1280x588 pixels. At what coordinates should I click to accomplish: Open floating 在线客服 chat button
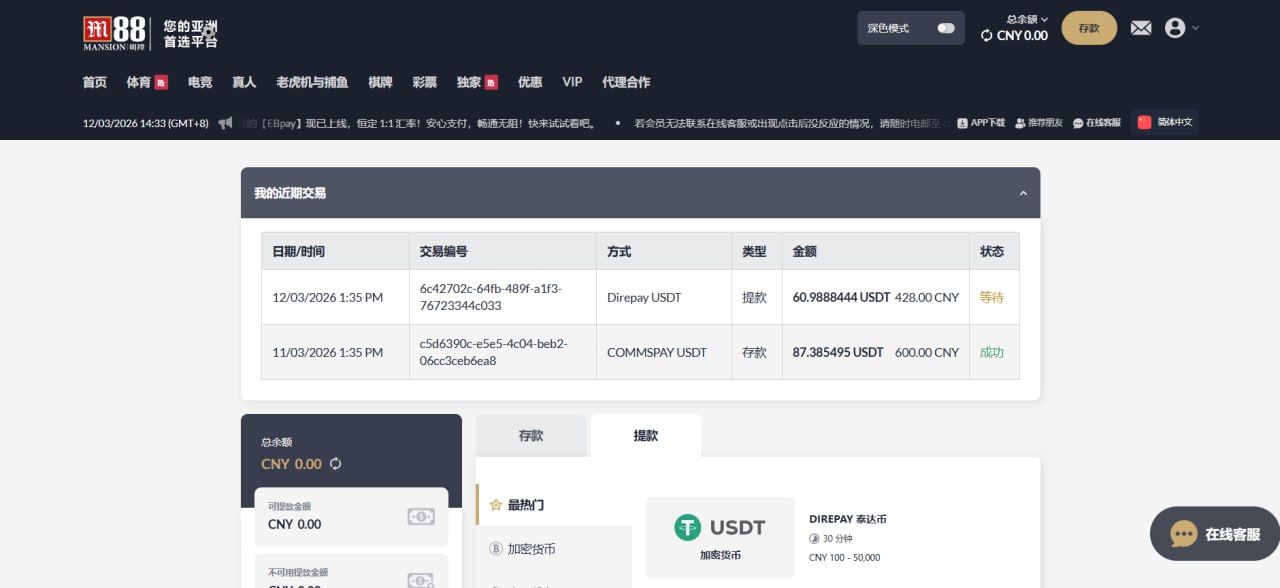(x=1215, y=534)
